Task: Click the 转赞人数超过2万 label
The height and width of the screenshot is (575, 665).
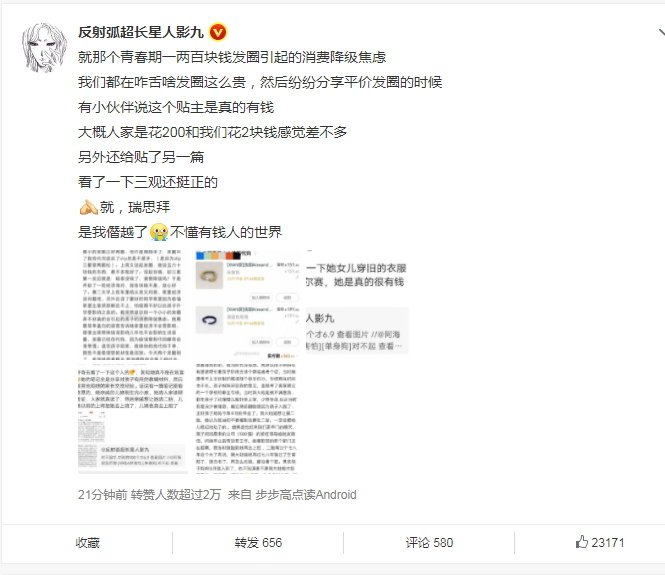Action: [x=176, y=494]
